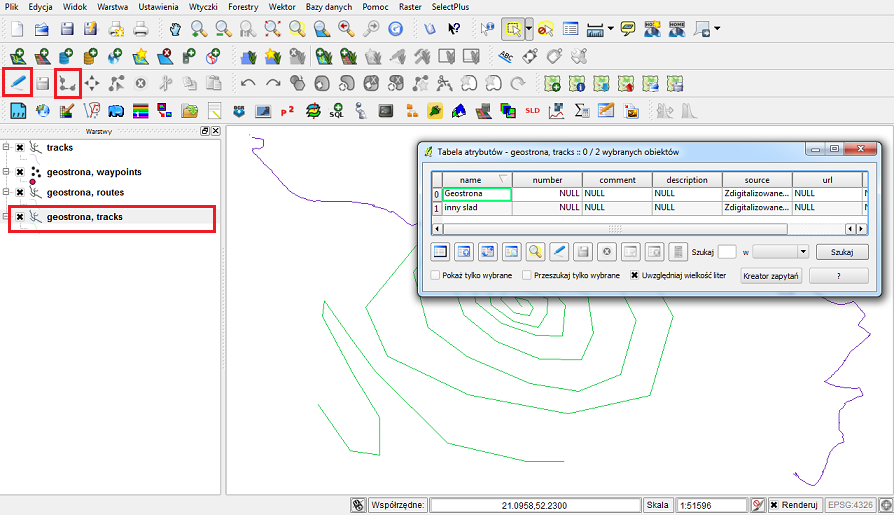Open the Warstwa menu
Screen dimensions: 894x515
click(x=112, y=7)
